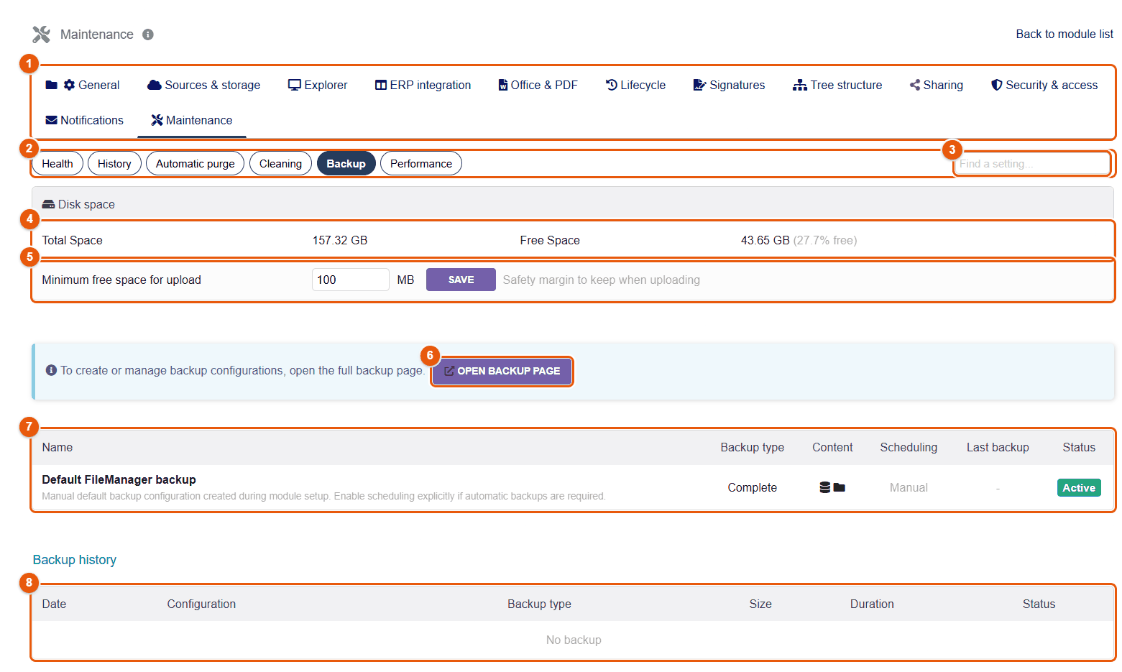
Task: Click the database icon in Content column
Action: point(825,487)
